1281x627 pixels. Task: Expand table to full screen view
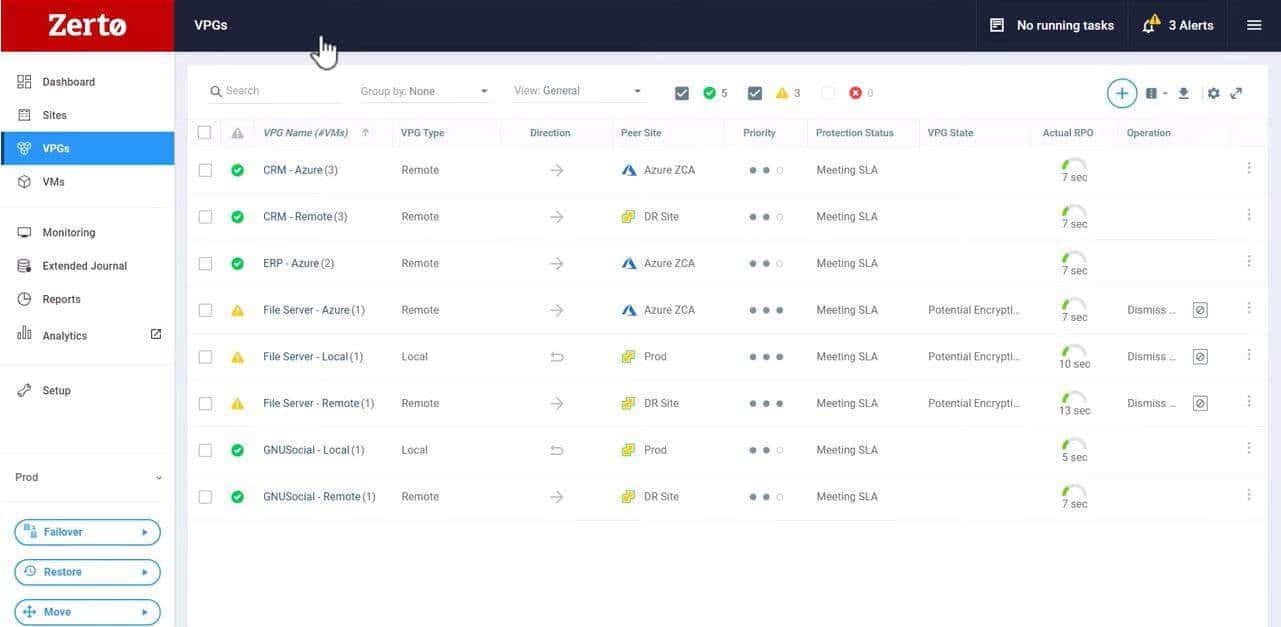click(1237, 93)
